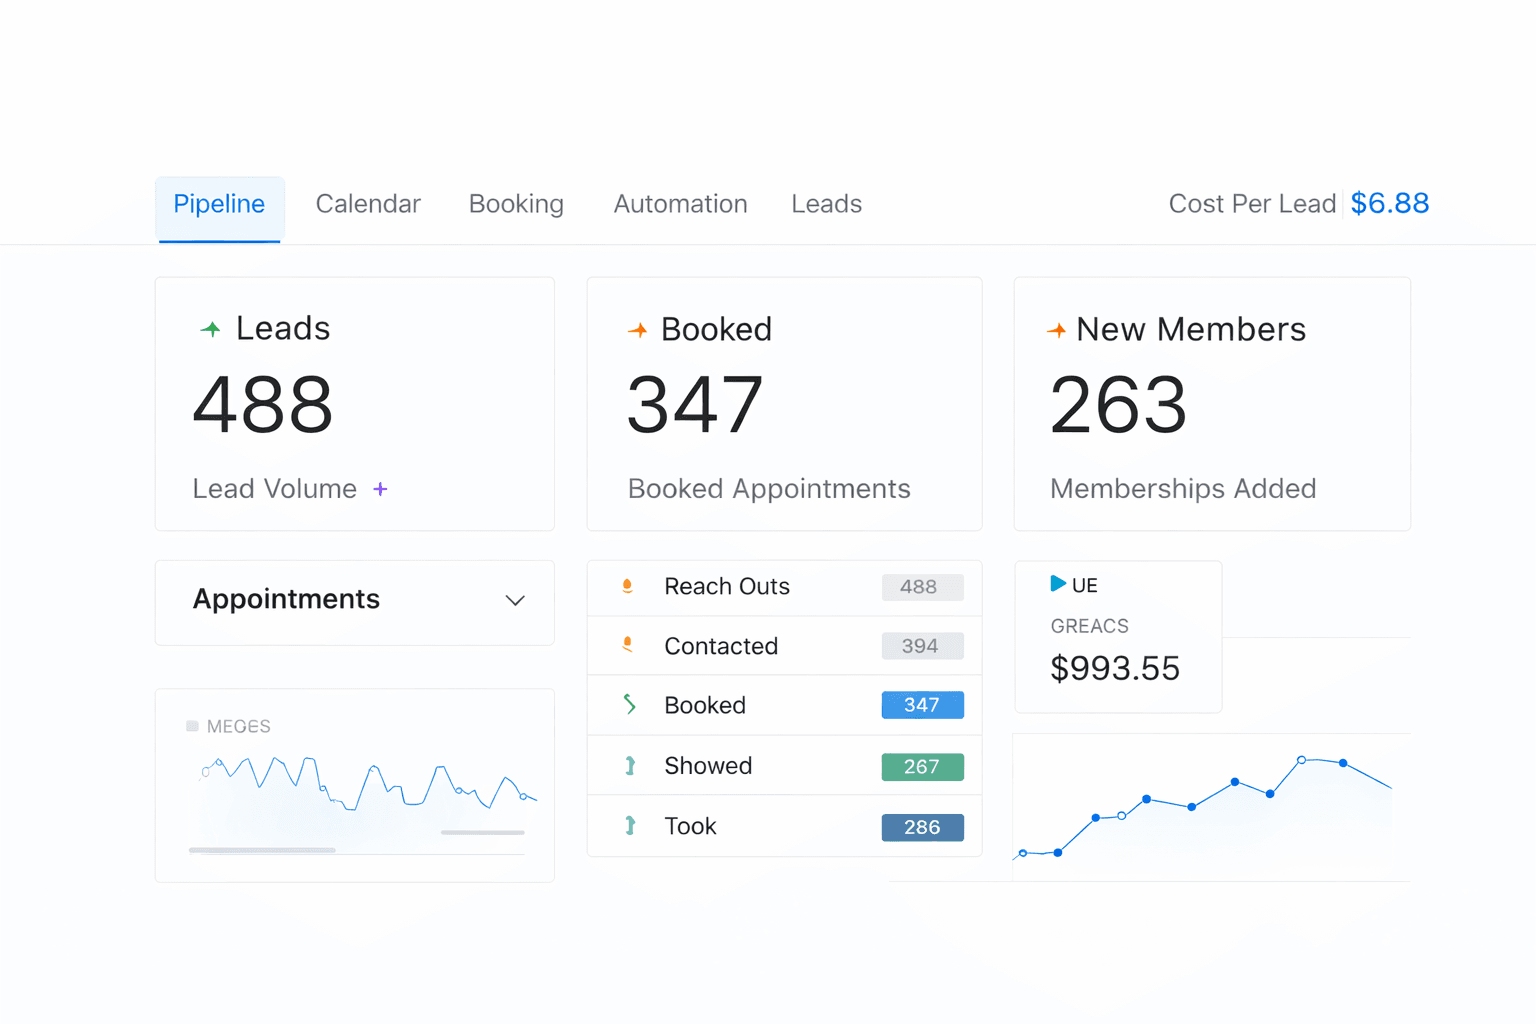The height and width of the screenshot is (1024, 1536).
Task: Click the blue play icon beside UE
Action: click(1058, 584)
